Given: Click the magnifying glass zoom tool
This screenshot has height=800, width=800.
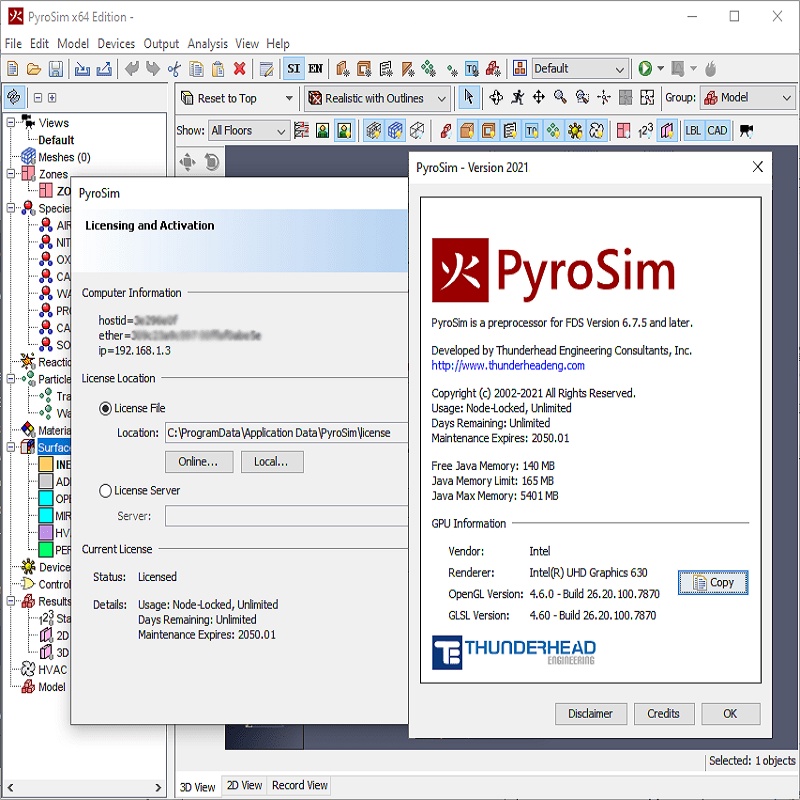Looking at the screenshot, I should 560,98.
